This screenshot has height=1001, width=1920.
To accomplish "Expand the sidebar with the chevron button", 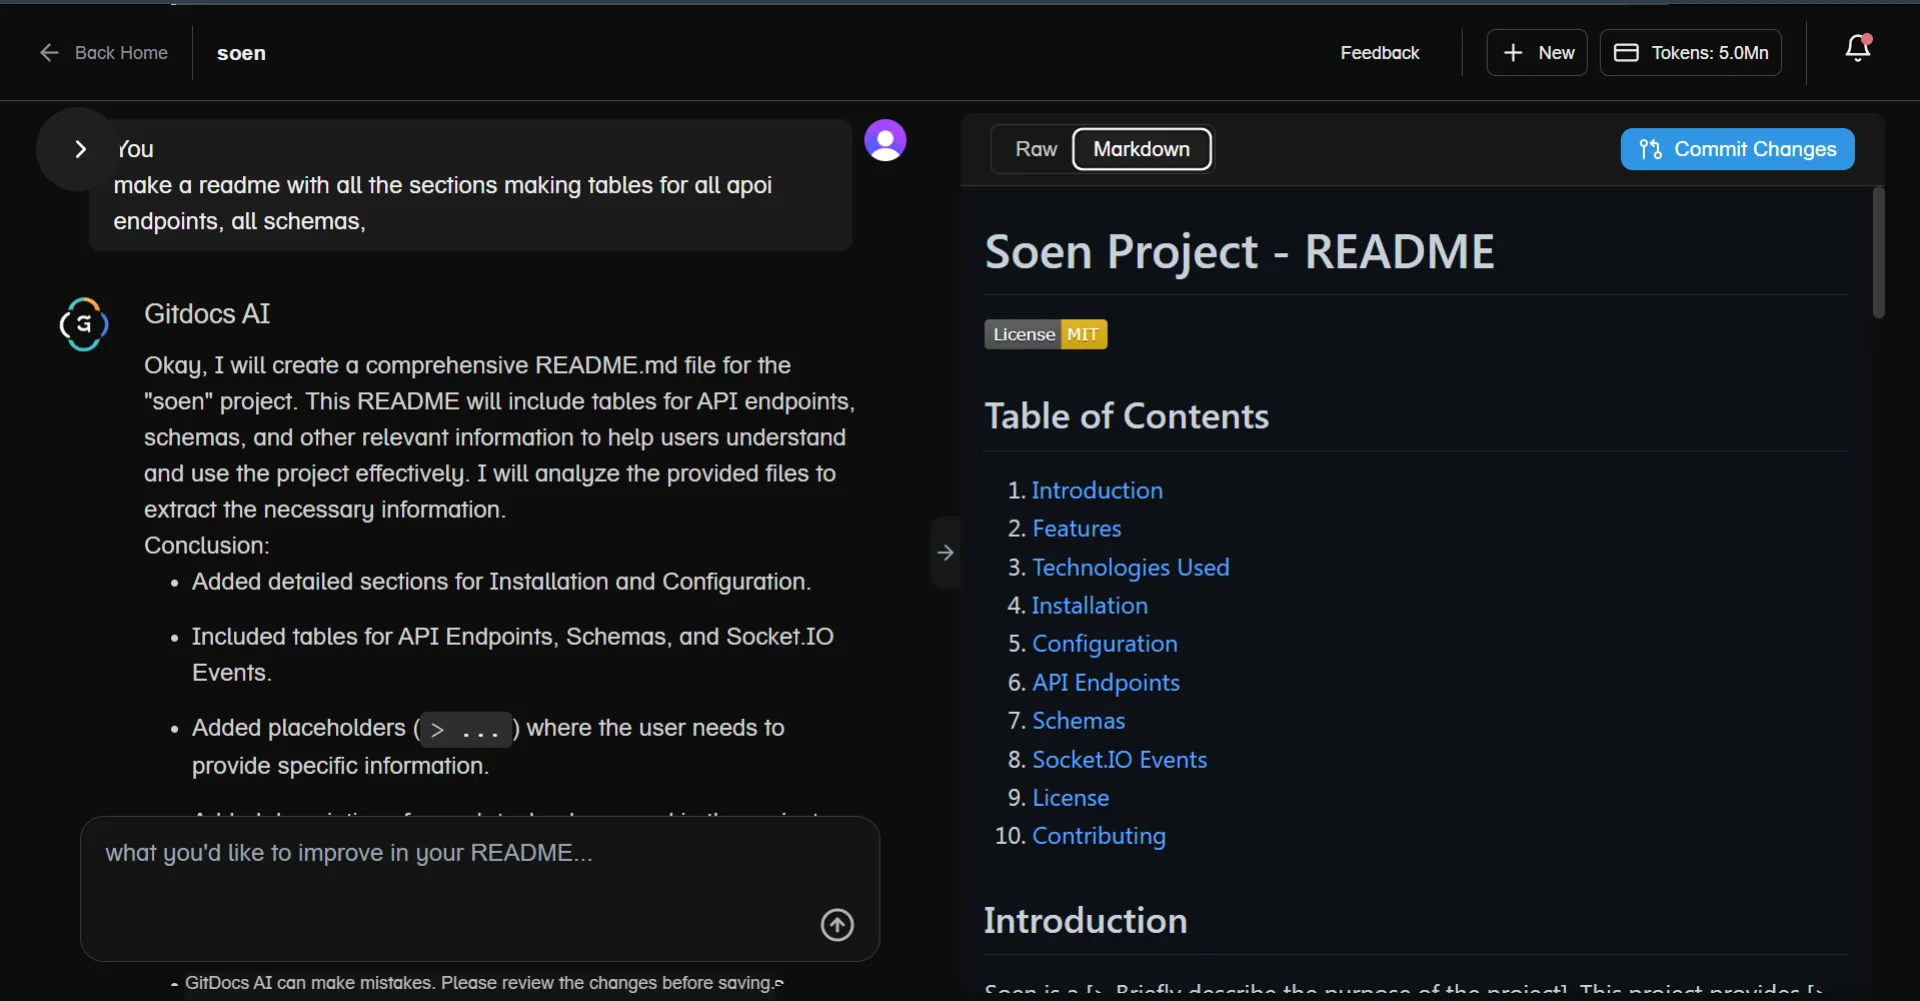I will point(80,149).
